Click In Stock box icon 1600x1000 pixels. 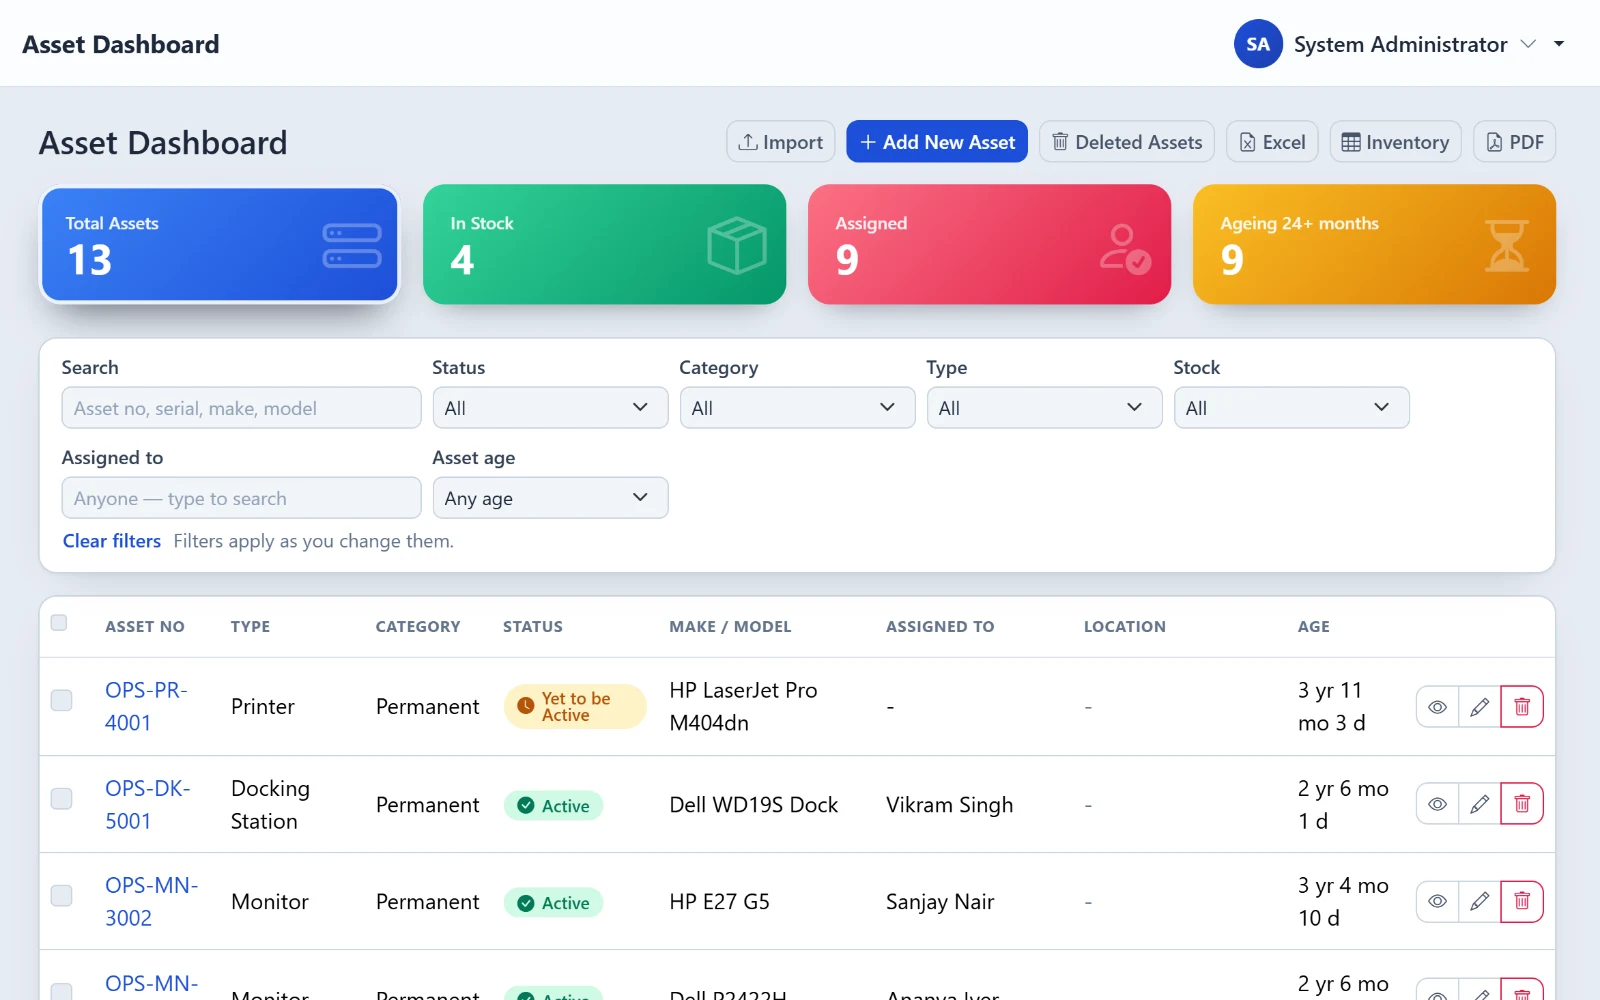click(x=737, y=245)
